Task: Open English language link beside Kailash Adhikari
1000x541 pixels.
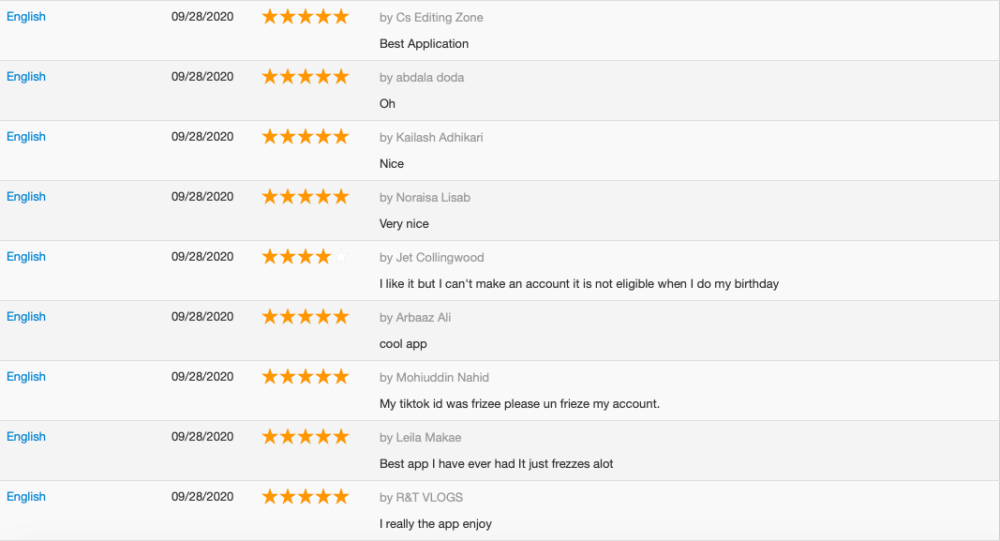Action: coord(26,137)
